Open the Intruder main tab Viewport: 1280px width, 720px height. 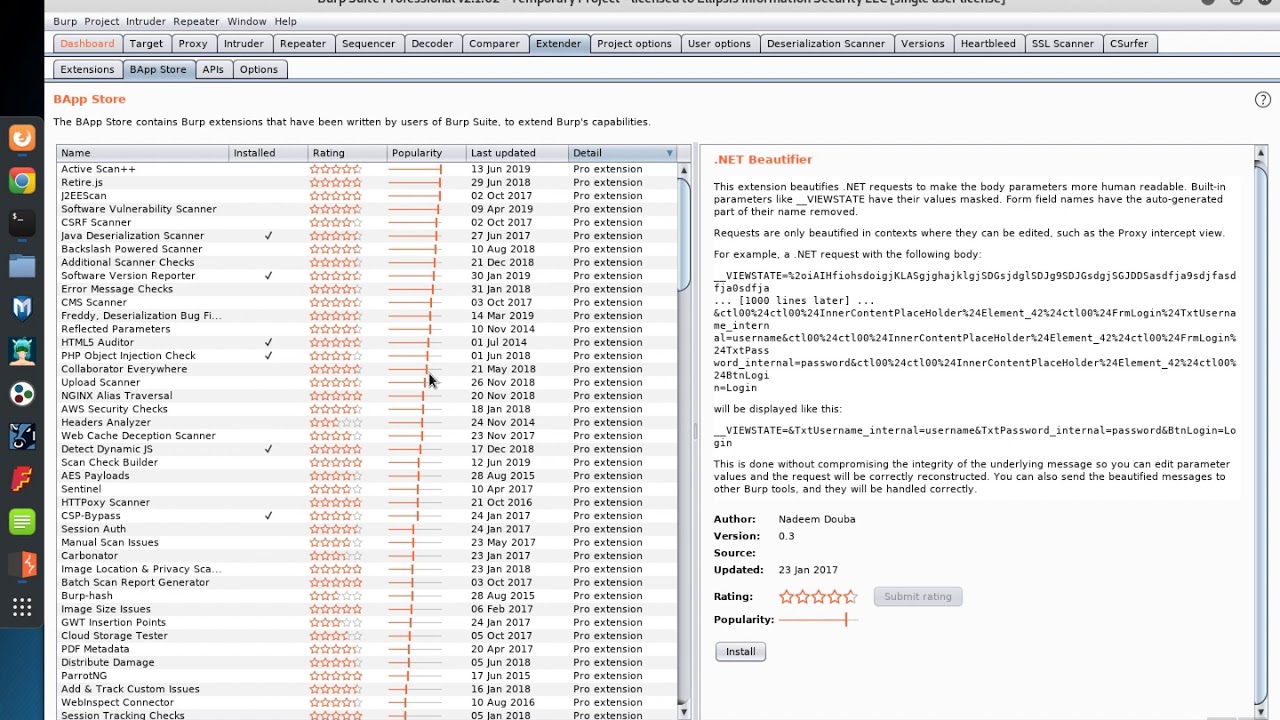click(x=244, y=44)
